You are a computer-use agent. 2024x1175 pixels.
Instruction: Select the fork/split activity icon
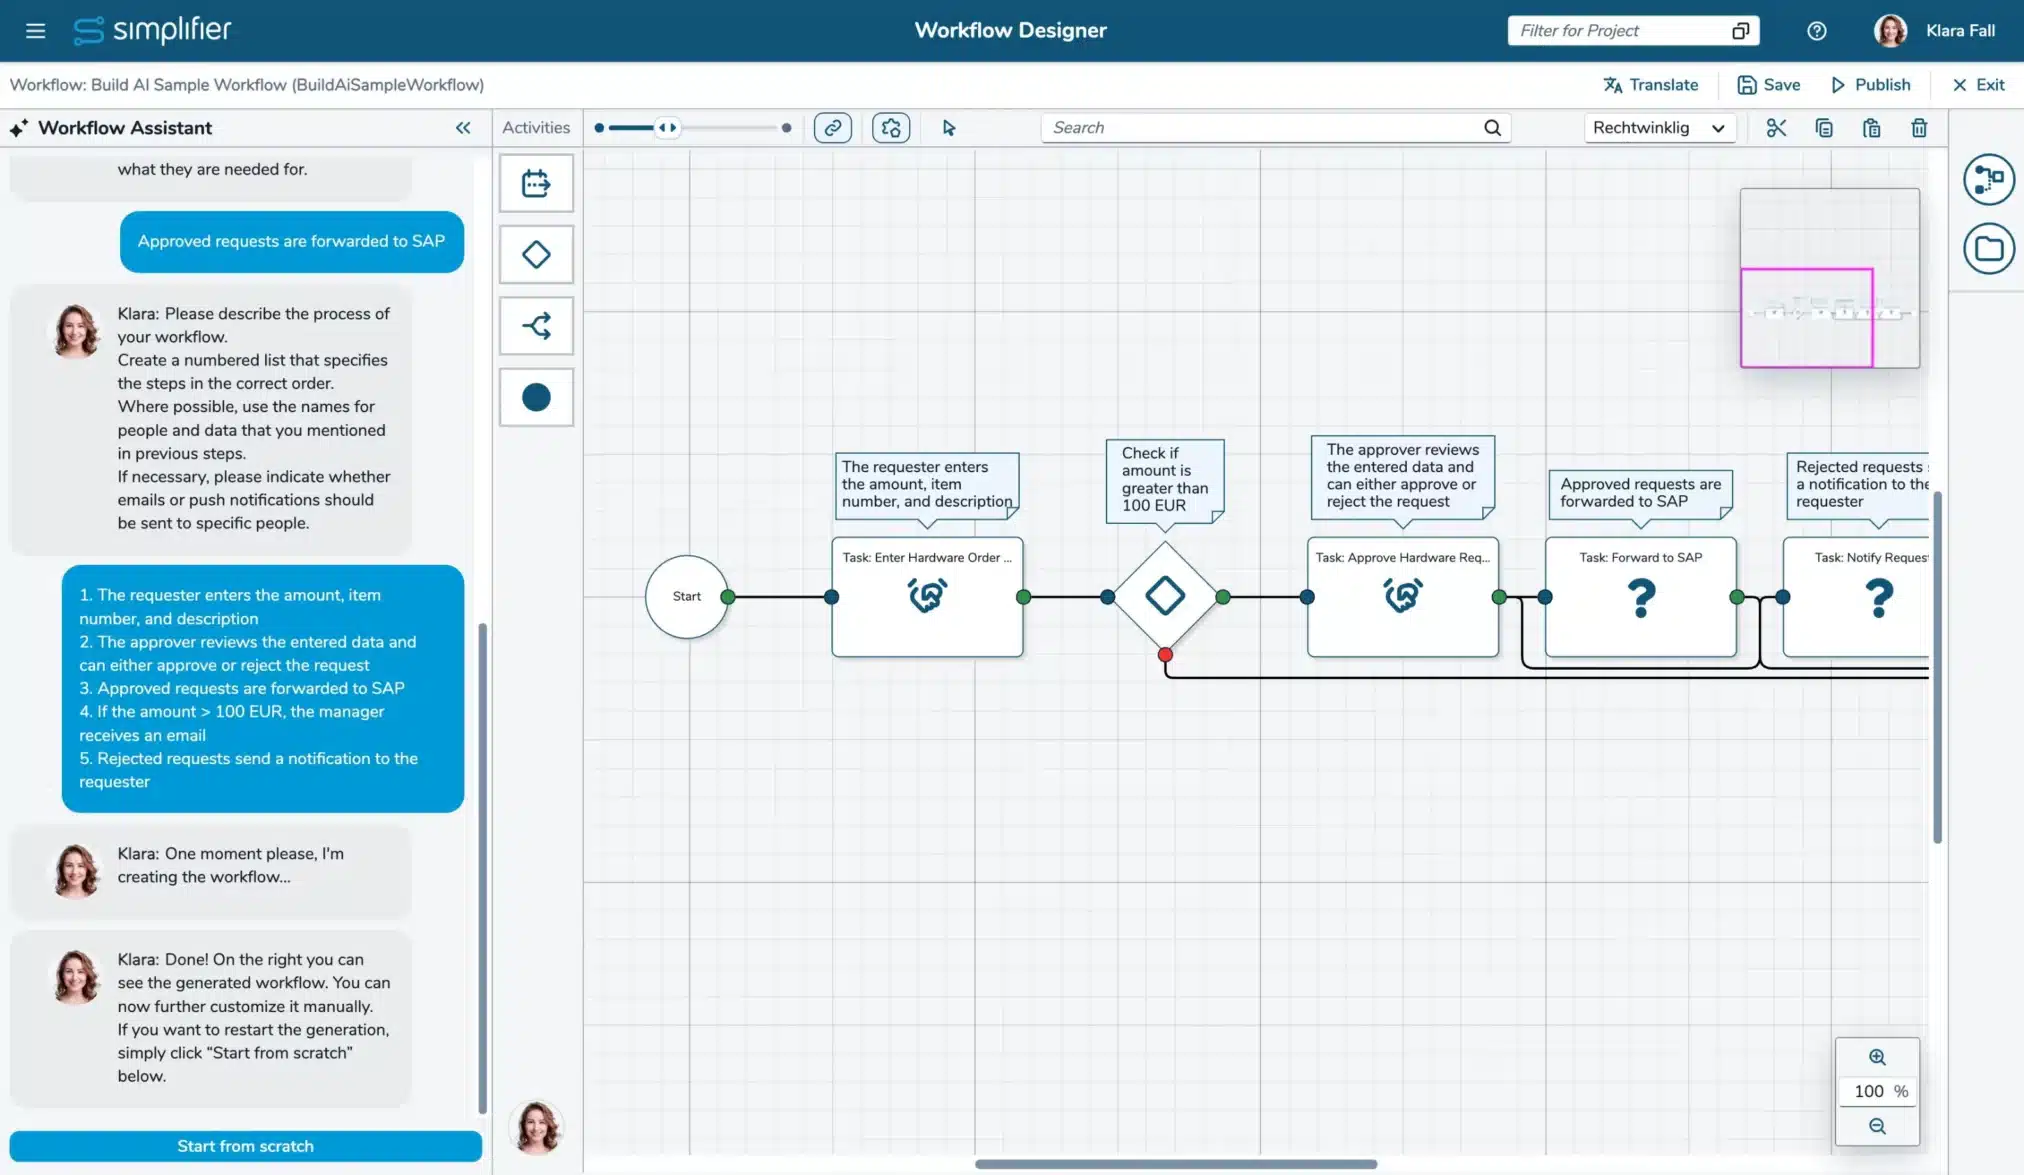tap(536, 326)
